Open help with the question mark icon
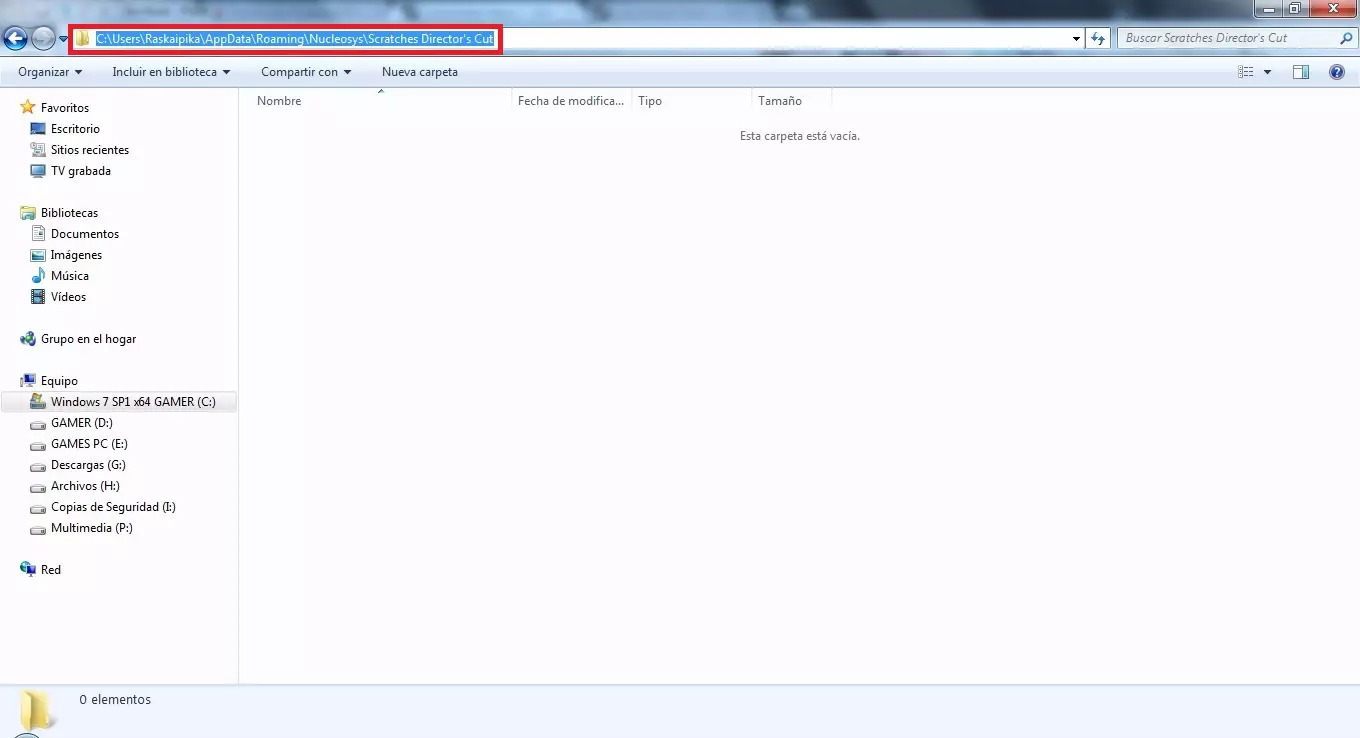Screen dimensions: 1360x738 [x=1337, y=72]
